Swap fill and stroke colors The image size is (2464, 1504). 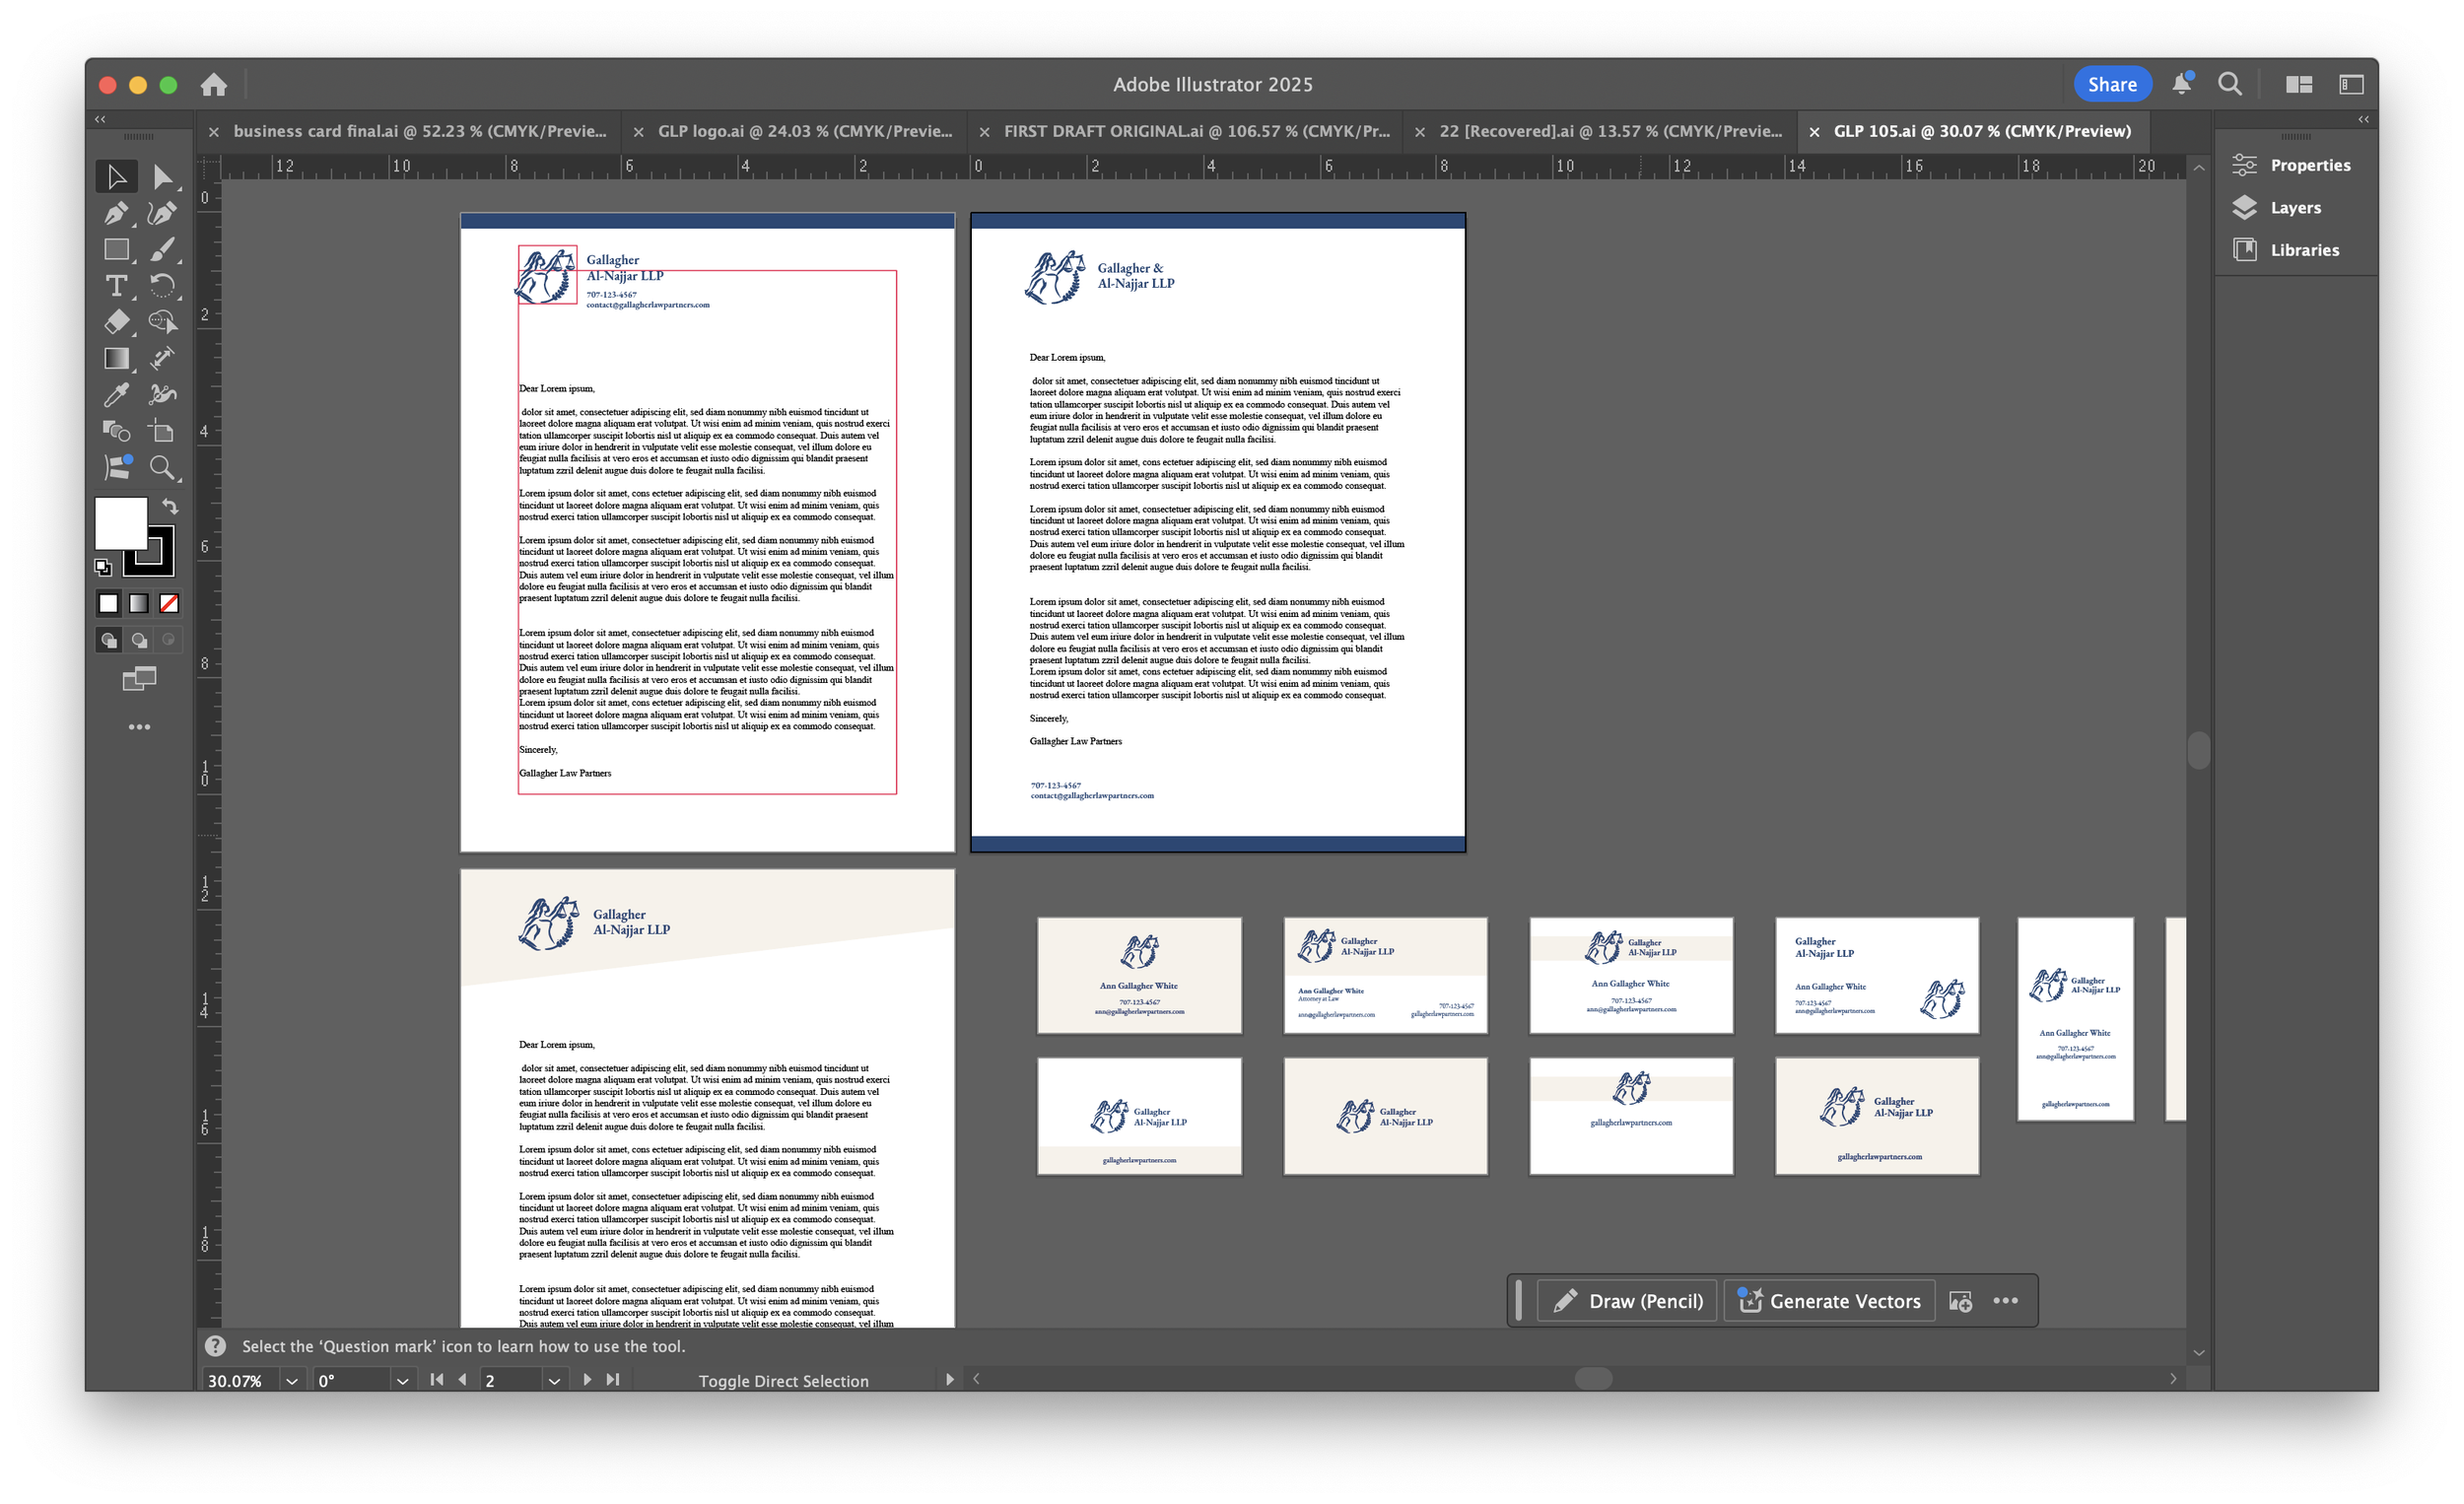tap(171, 506)
